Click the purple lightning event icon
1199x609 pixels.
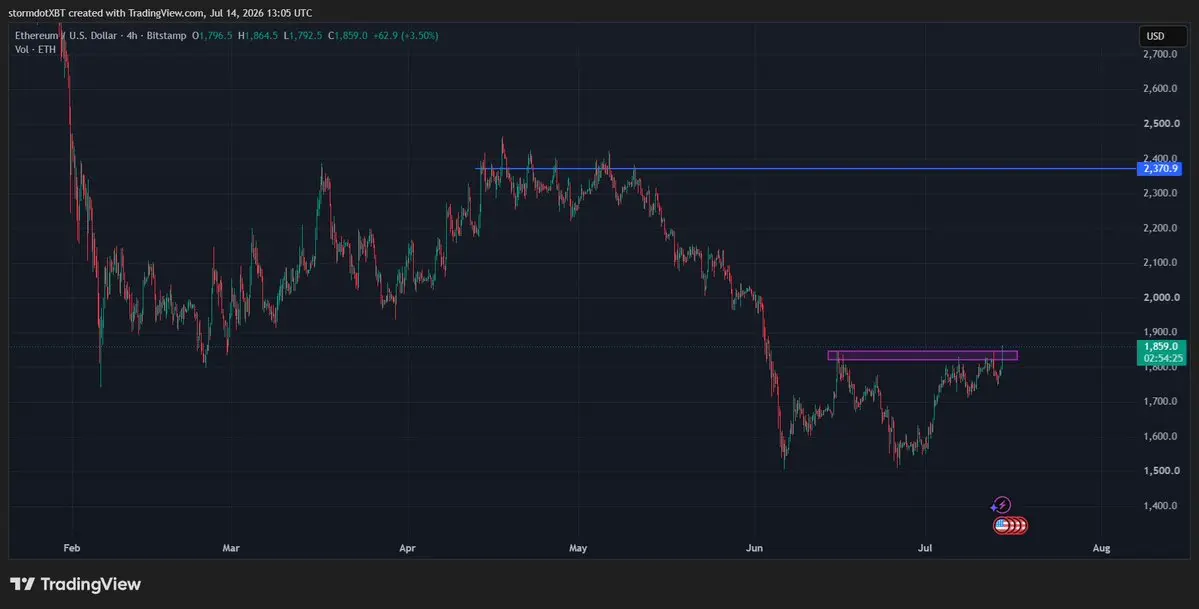(x=1003, y=505)
